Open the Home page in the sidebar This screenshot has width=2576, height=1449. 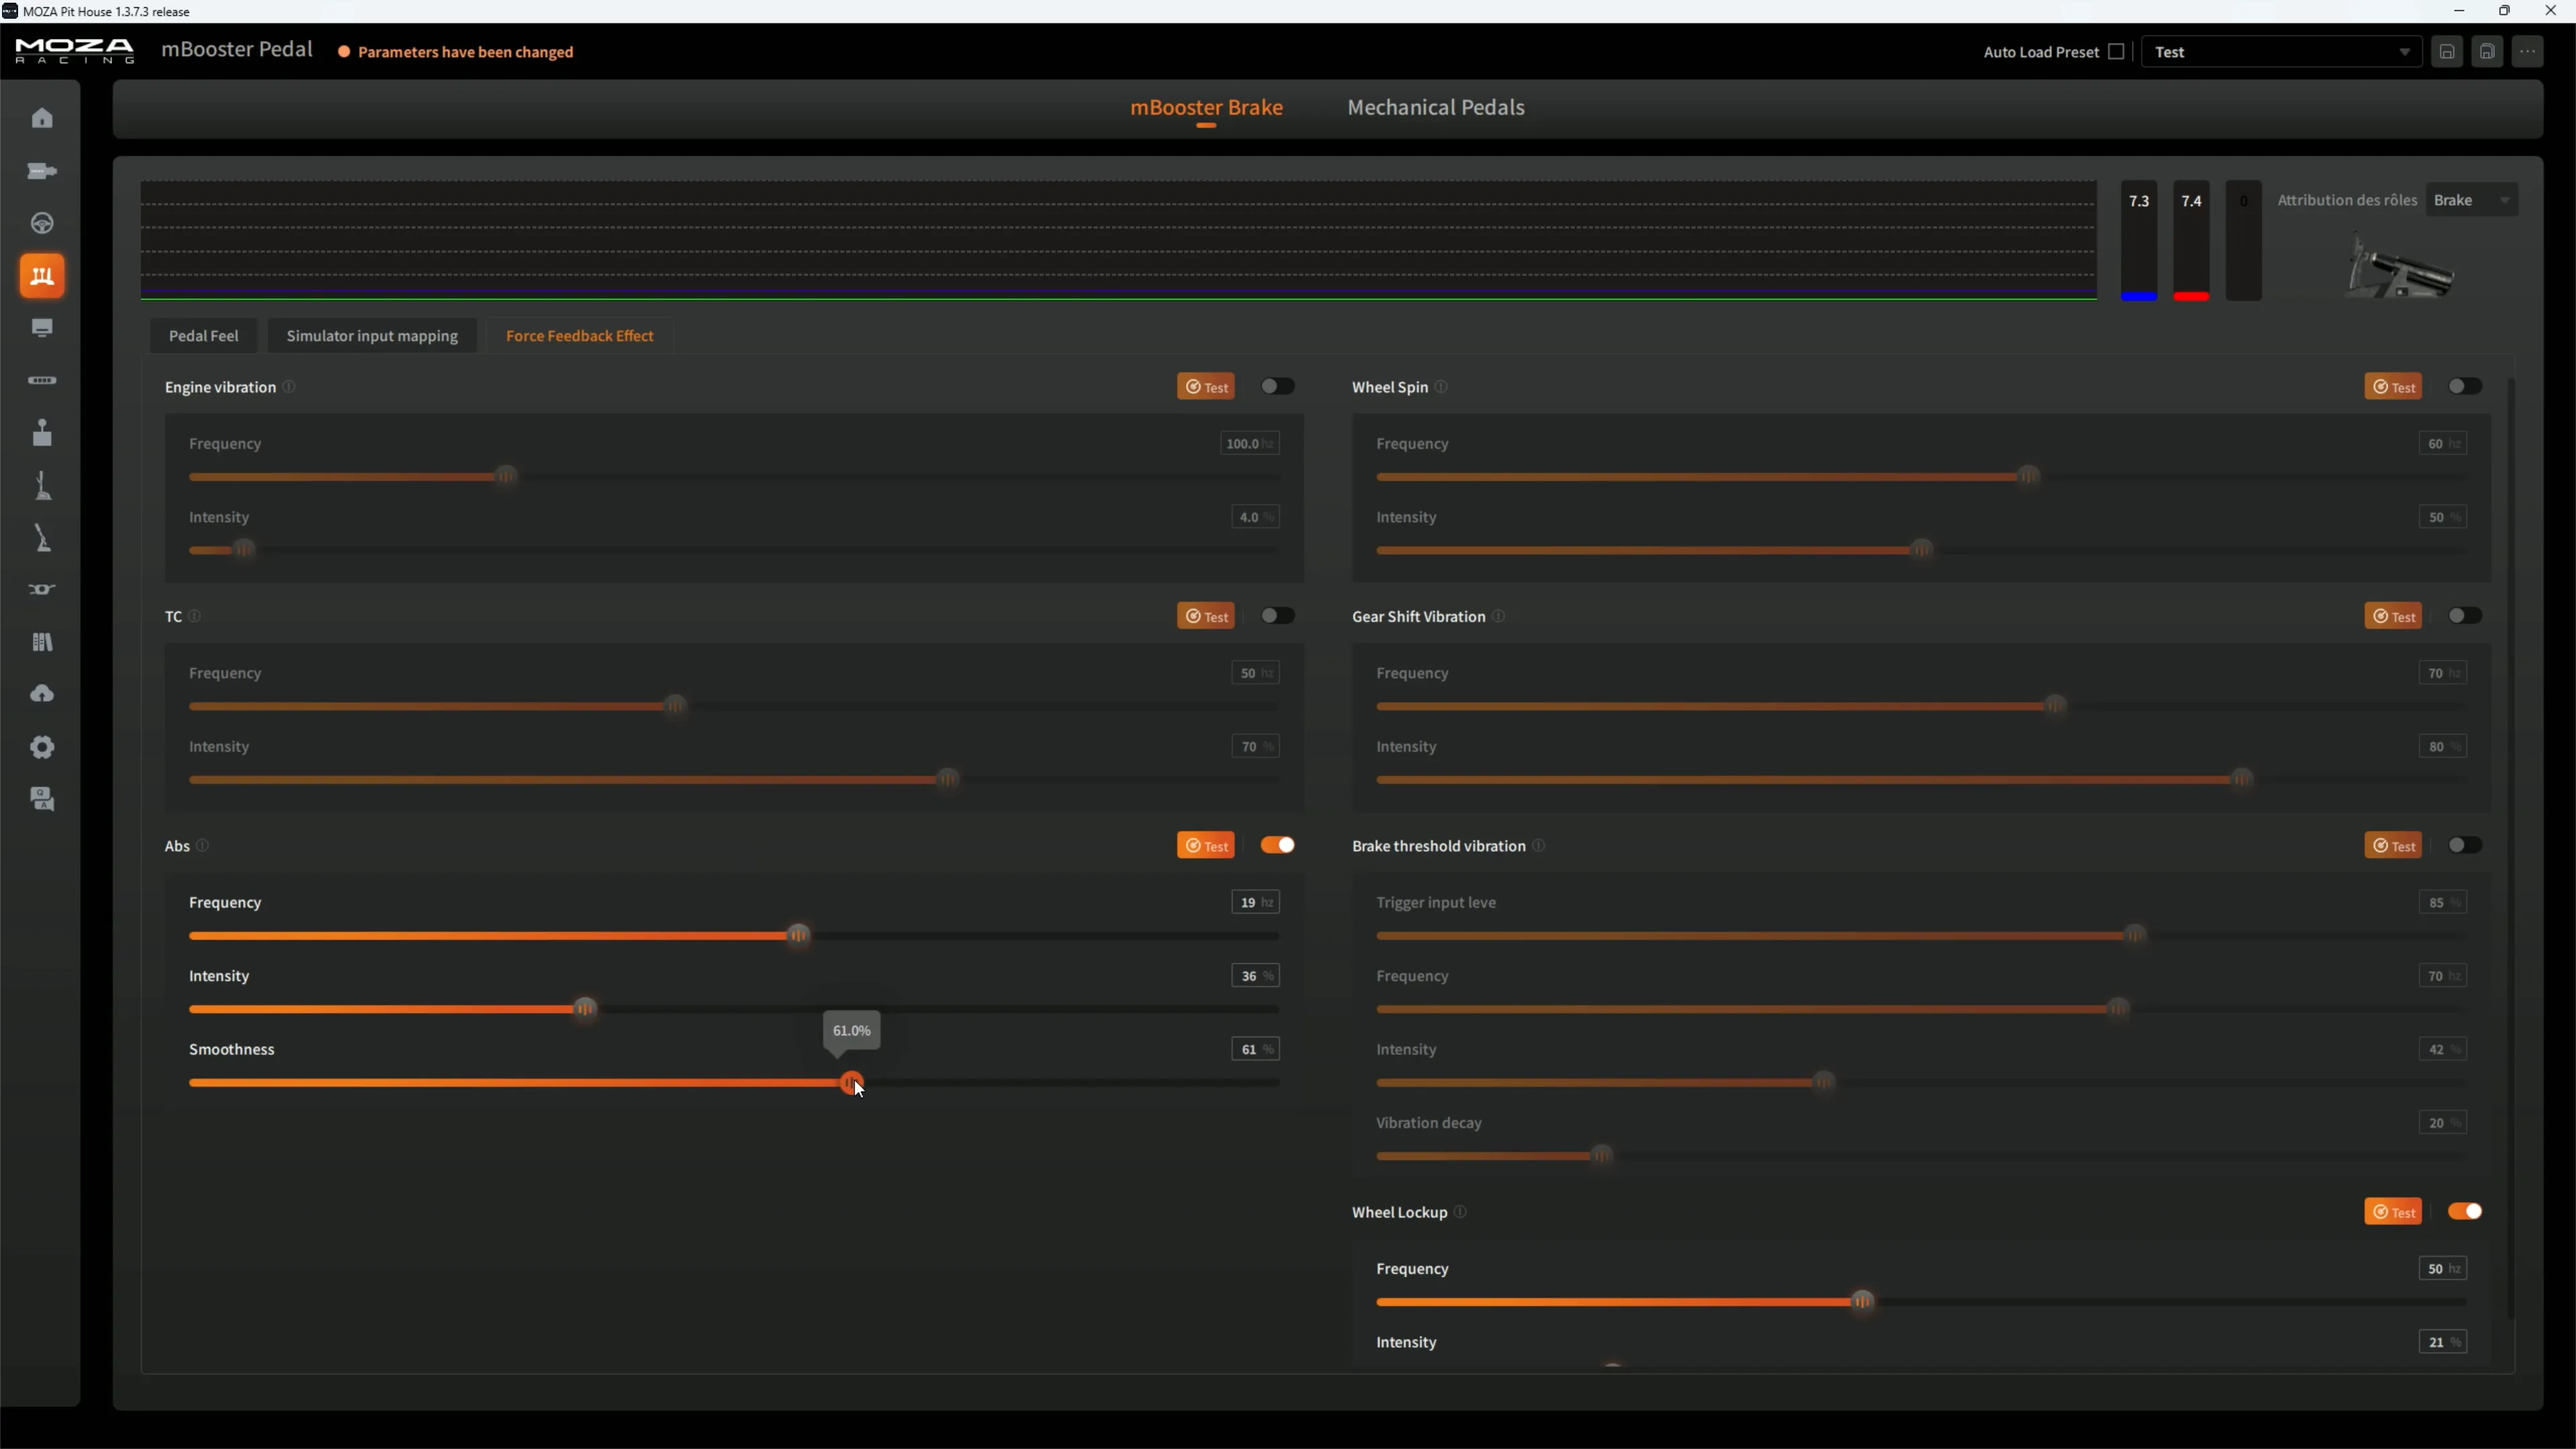42,118
